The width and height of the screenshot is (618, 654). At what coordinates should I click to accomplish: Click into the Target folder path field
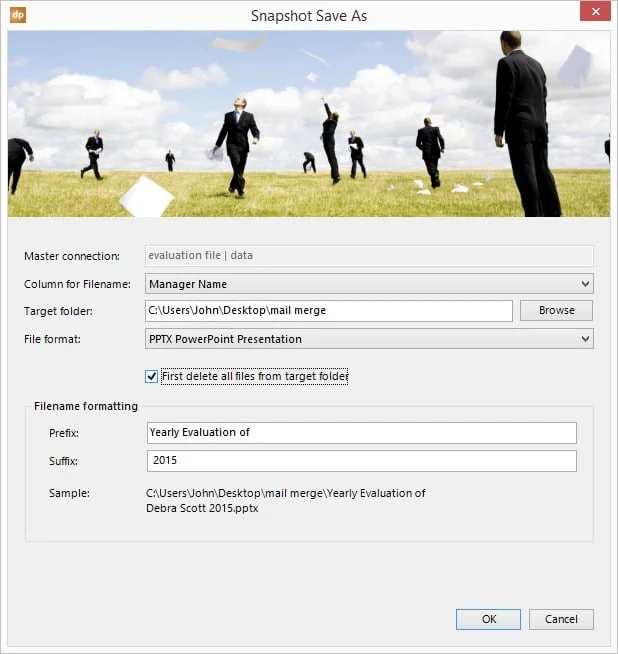pyautogui.click(x=329, y=311)
